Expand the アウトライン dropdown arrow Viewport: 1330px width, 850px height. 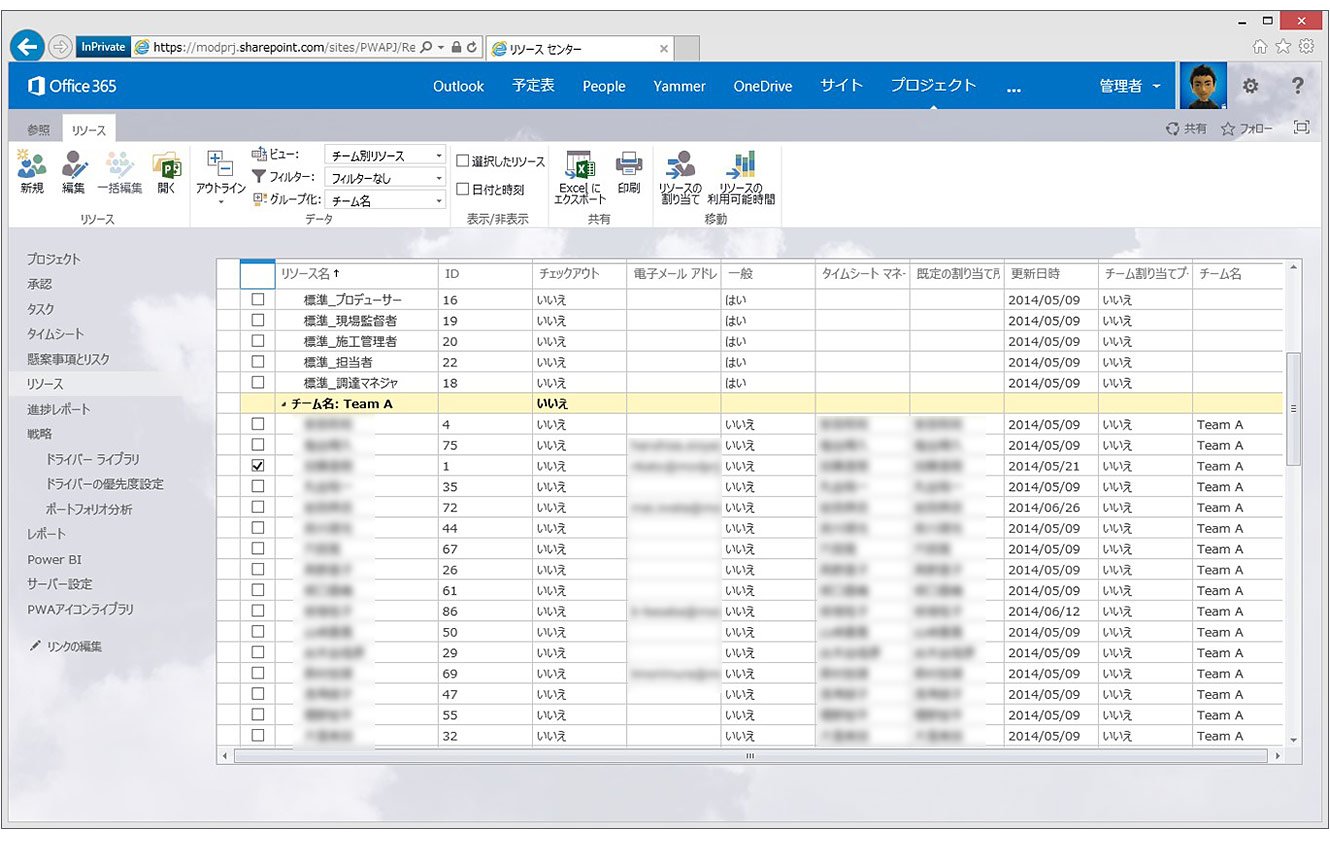(220, 202)
